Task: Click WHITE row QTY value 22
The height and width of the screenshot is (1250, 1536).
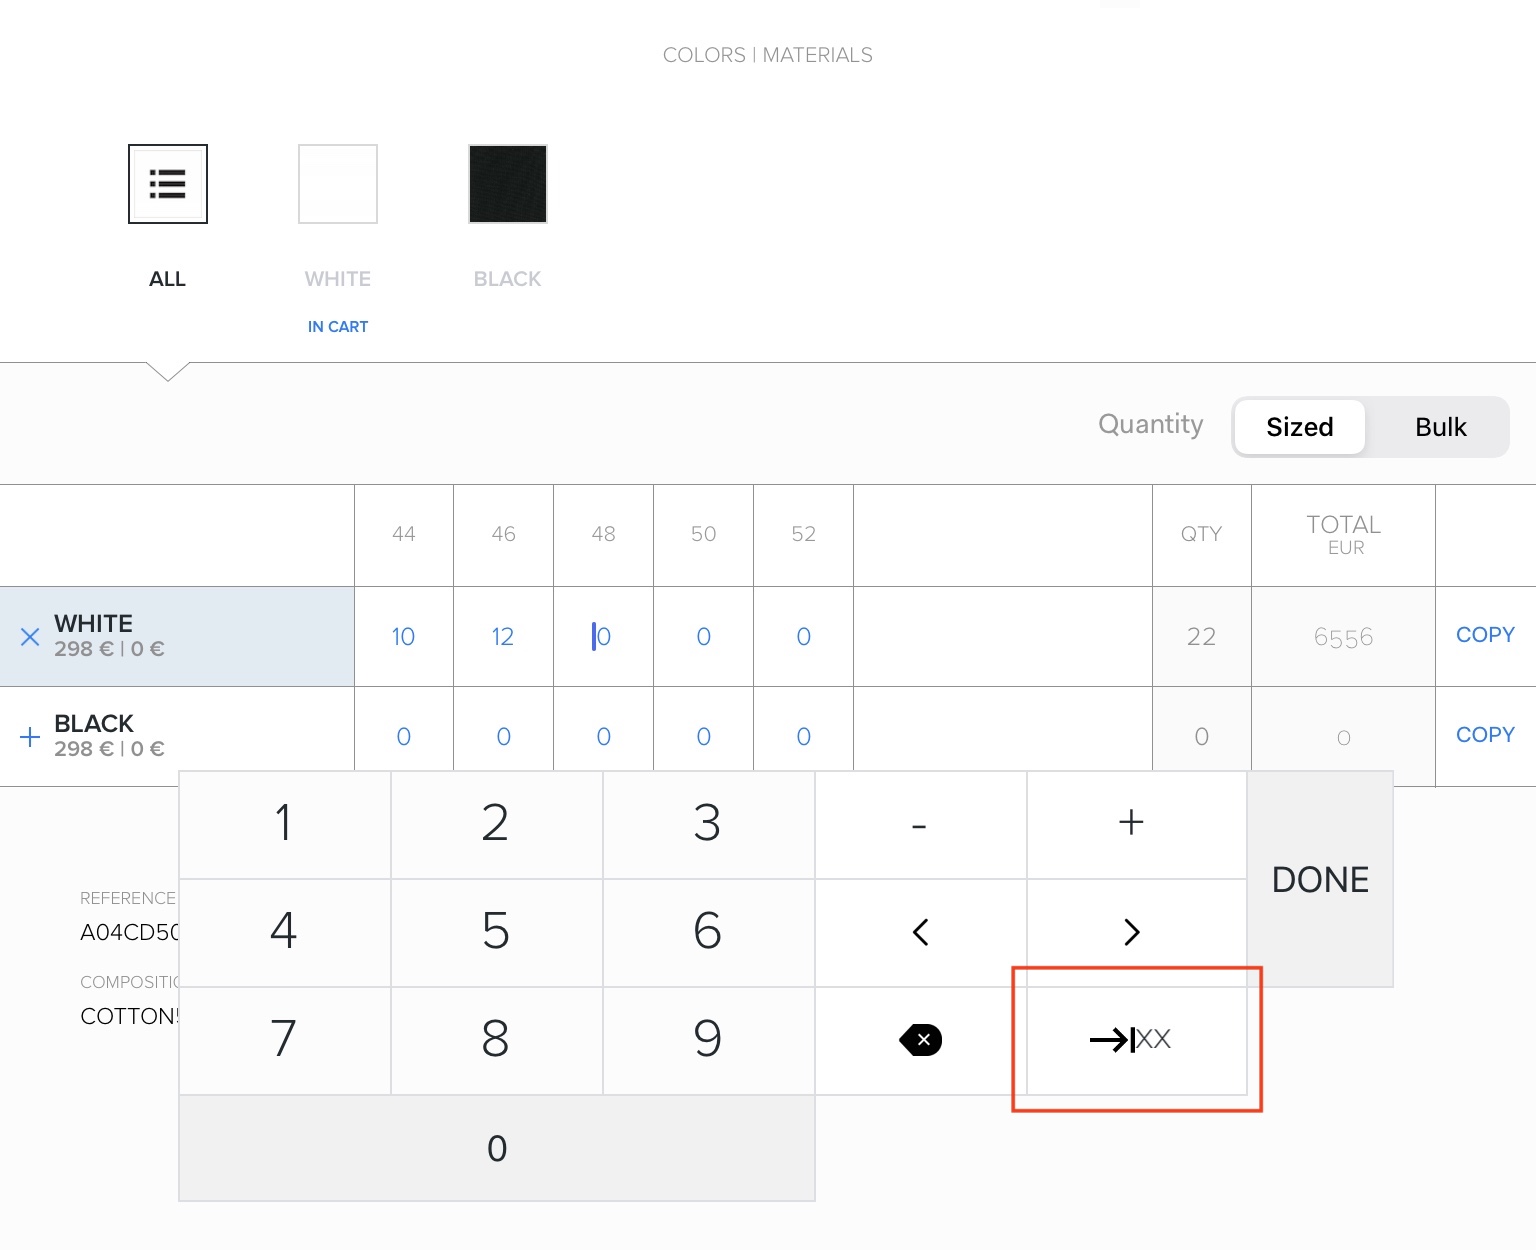Action: click(x=1201, y=637)
